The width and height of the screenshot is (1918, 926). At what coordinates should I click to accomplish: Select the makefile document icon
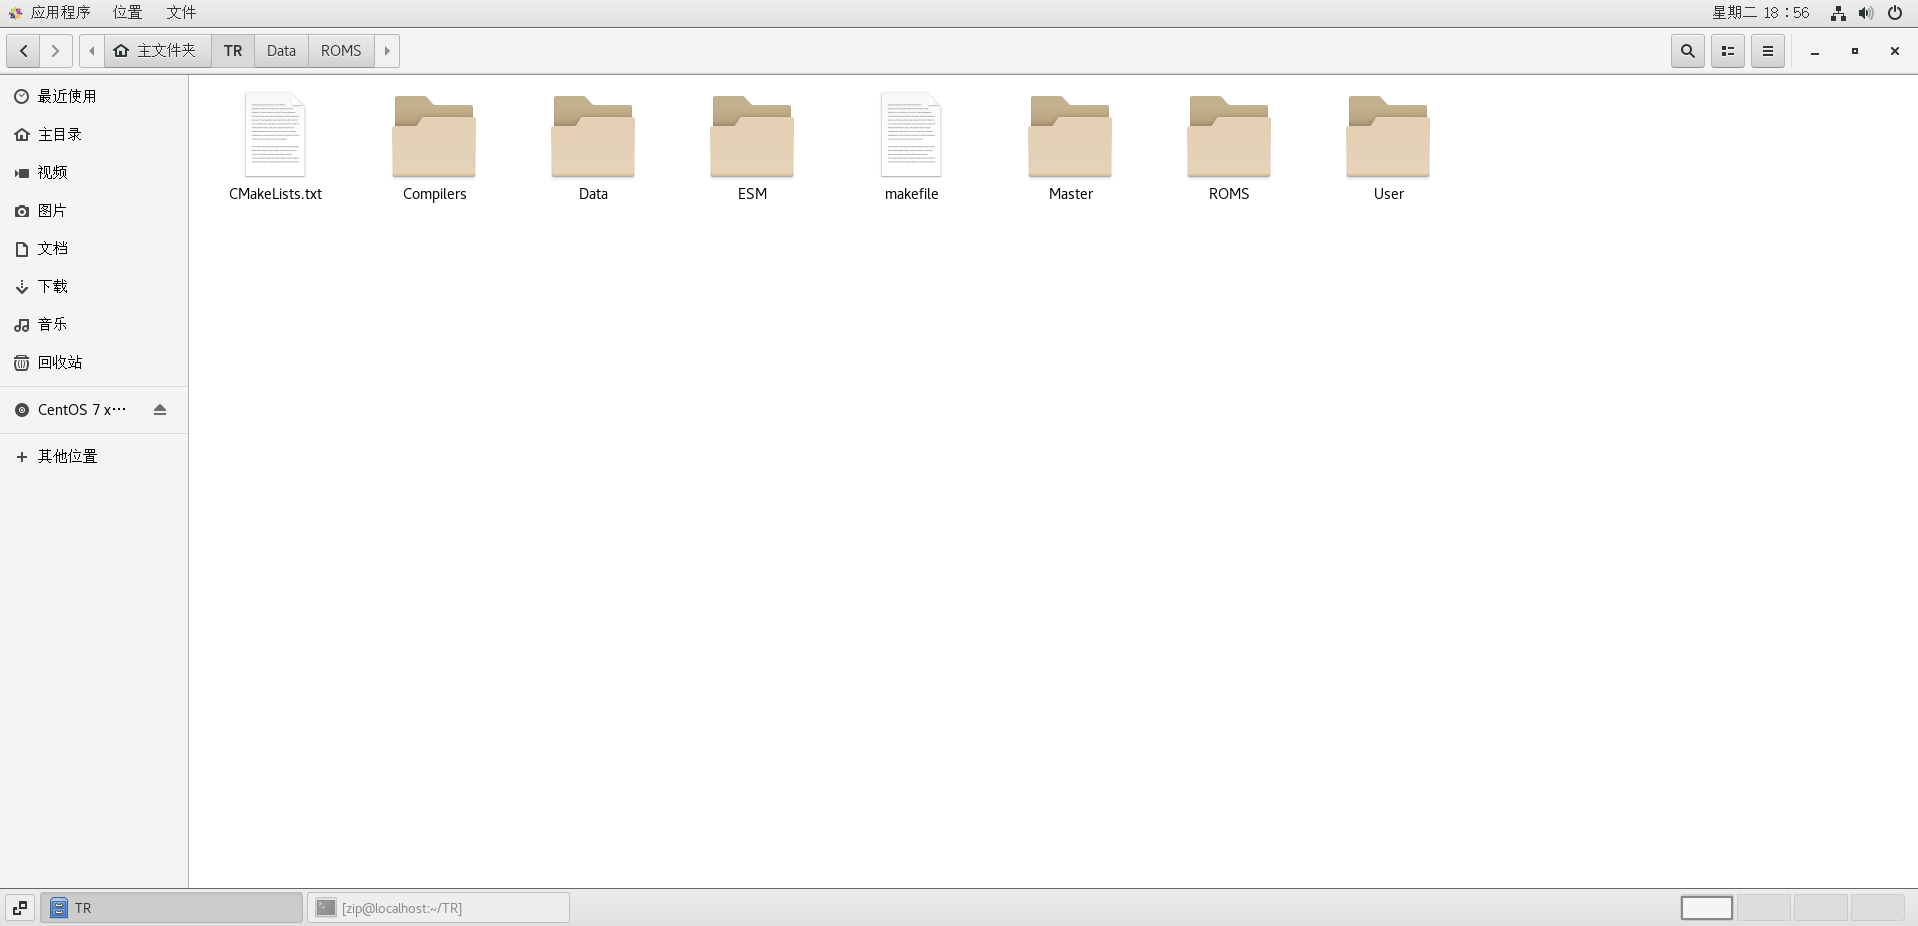[911, 136]
